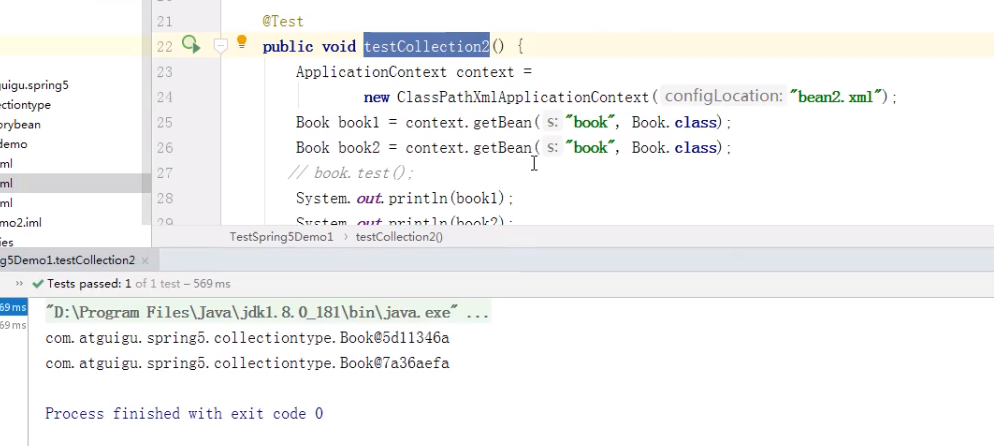Expand the folded java.exe command line ellipsis
Viewport: 994px width, 446px height.
coord(478,313)
